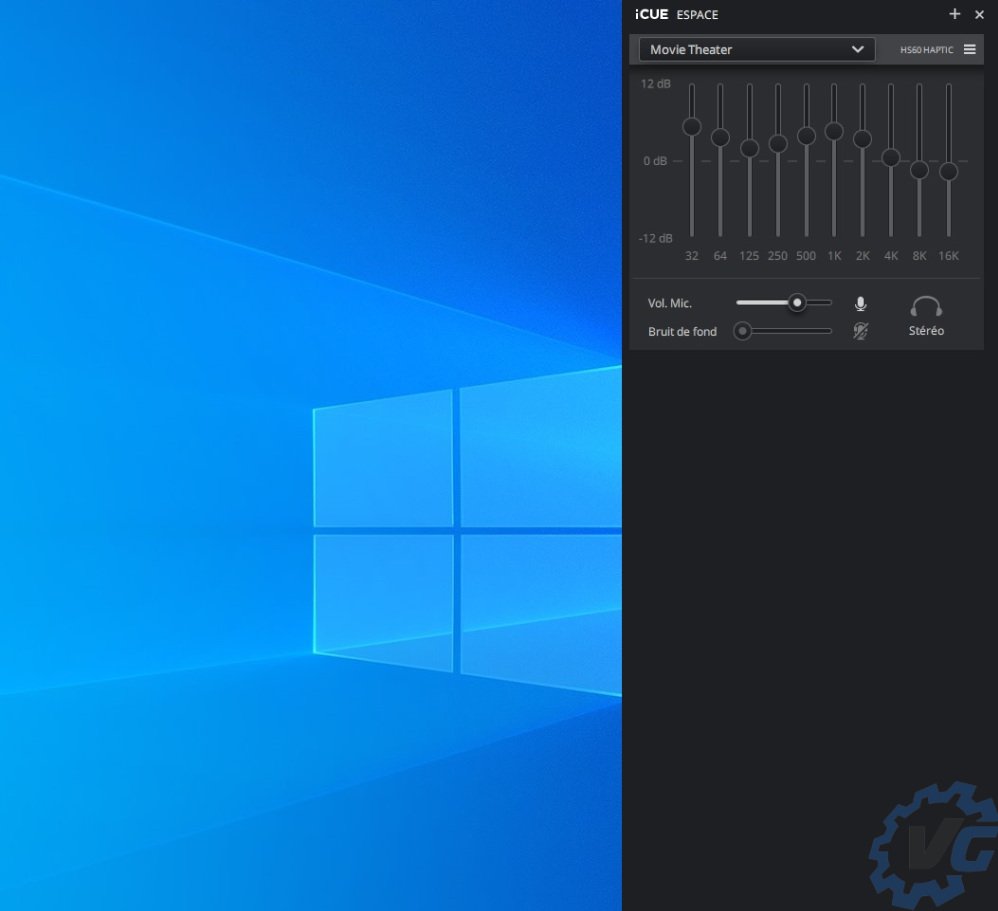998x911 pixels.
Task: Click the 64 Hz equalizer slider knob
Action: (720, 137)
